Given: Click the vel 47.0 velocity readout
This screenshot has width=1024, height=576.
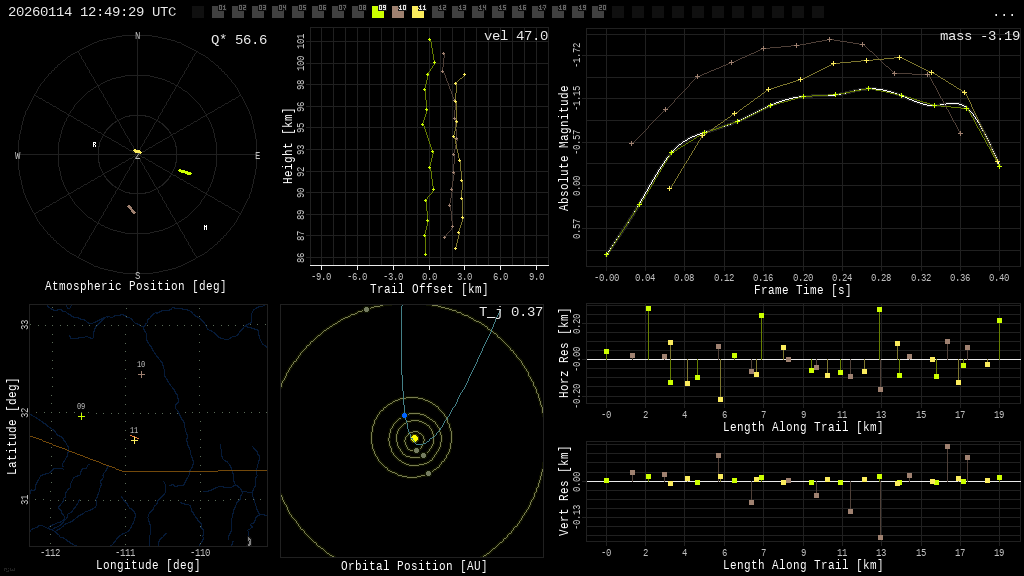Looking at the screenshot, I should tap(516, 36).
